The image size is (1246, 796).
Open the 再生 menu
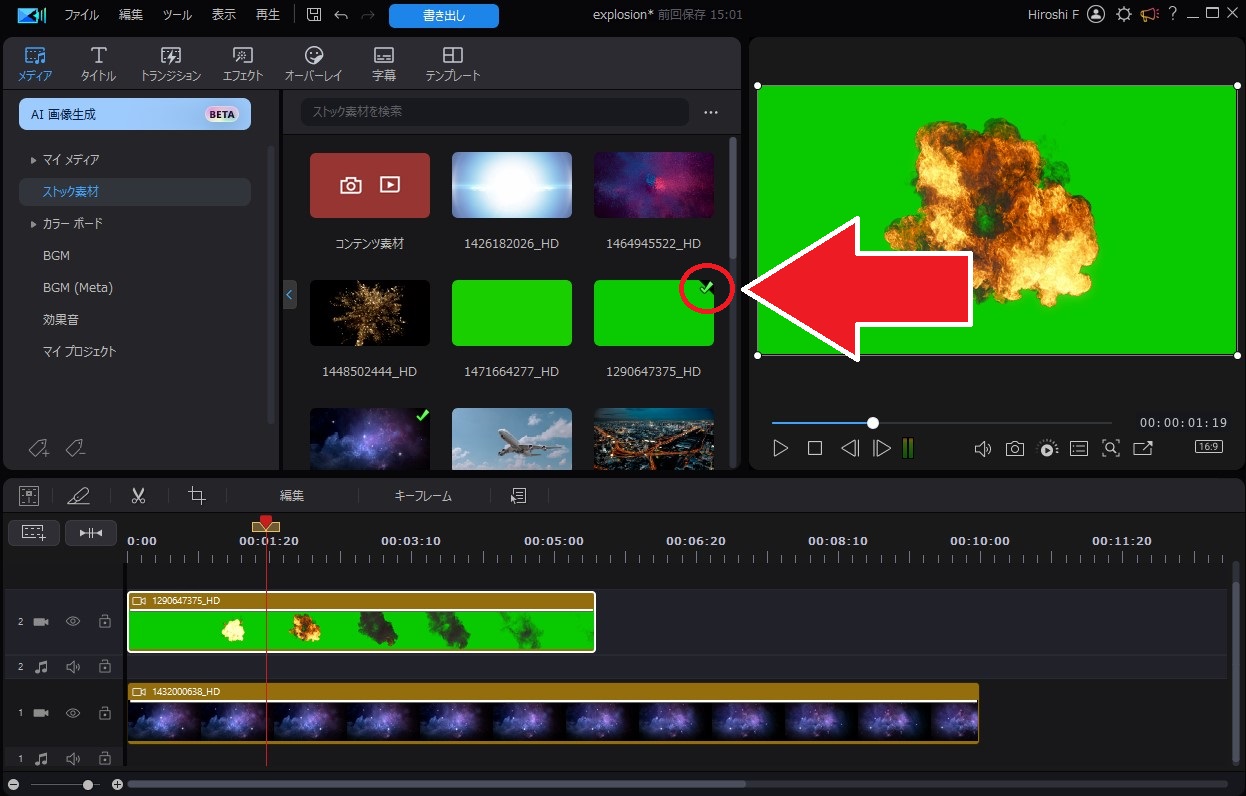pyautogui.click(x=268, y=15)
